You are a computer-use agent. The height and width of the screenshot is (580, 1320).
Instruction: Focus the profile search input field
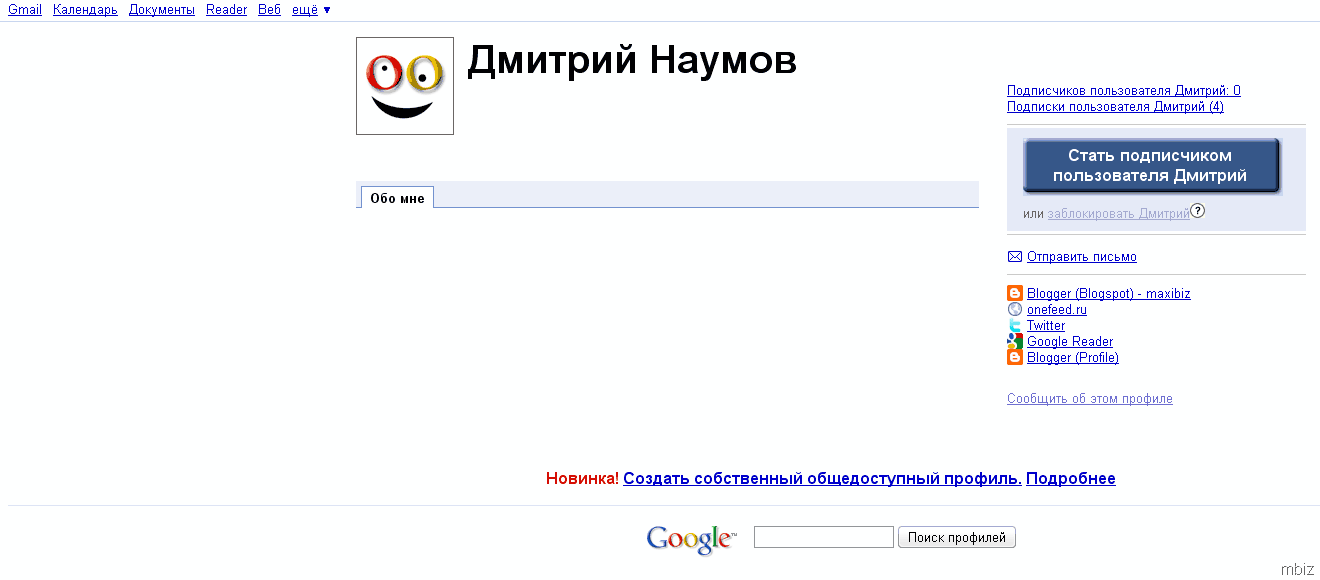(824, 538)
